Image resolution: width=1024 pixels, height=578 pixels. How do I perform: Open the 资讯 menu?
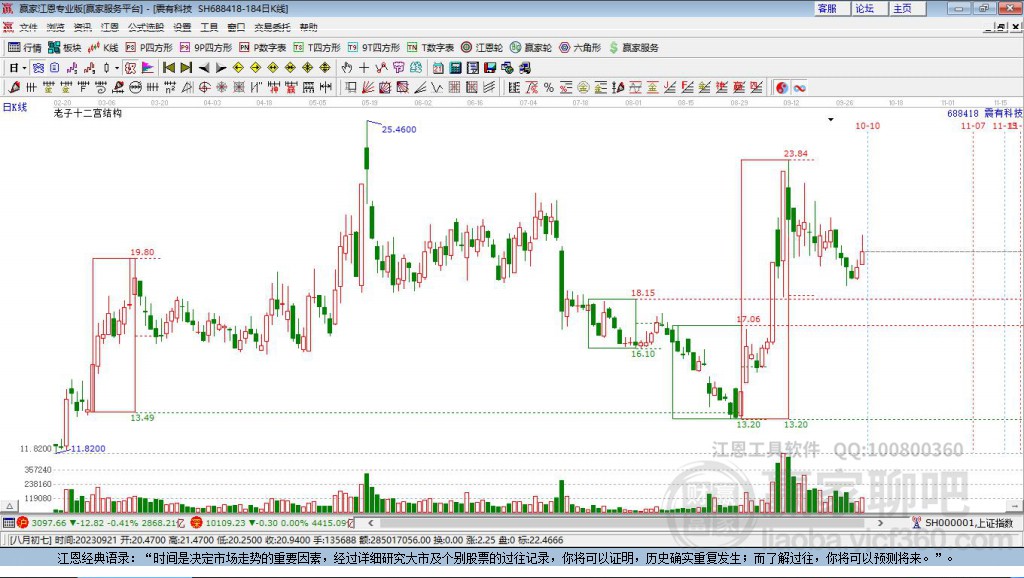83,27
